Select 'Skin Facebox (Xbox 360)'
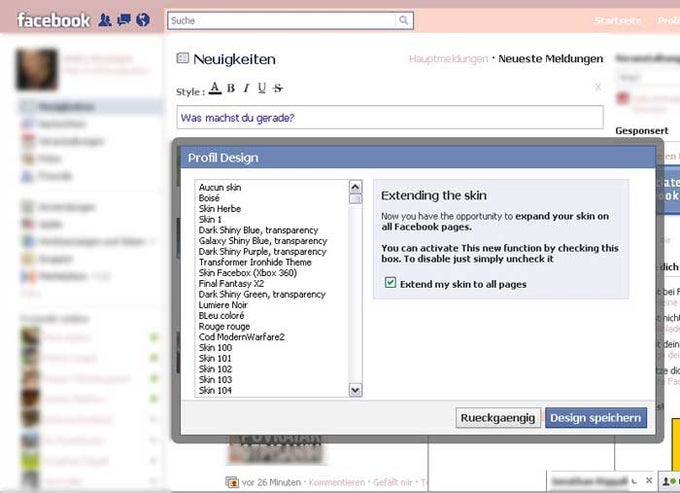 click(x=248, y=273)
